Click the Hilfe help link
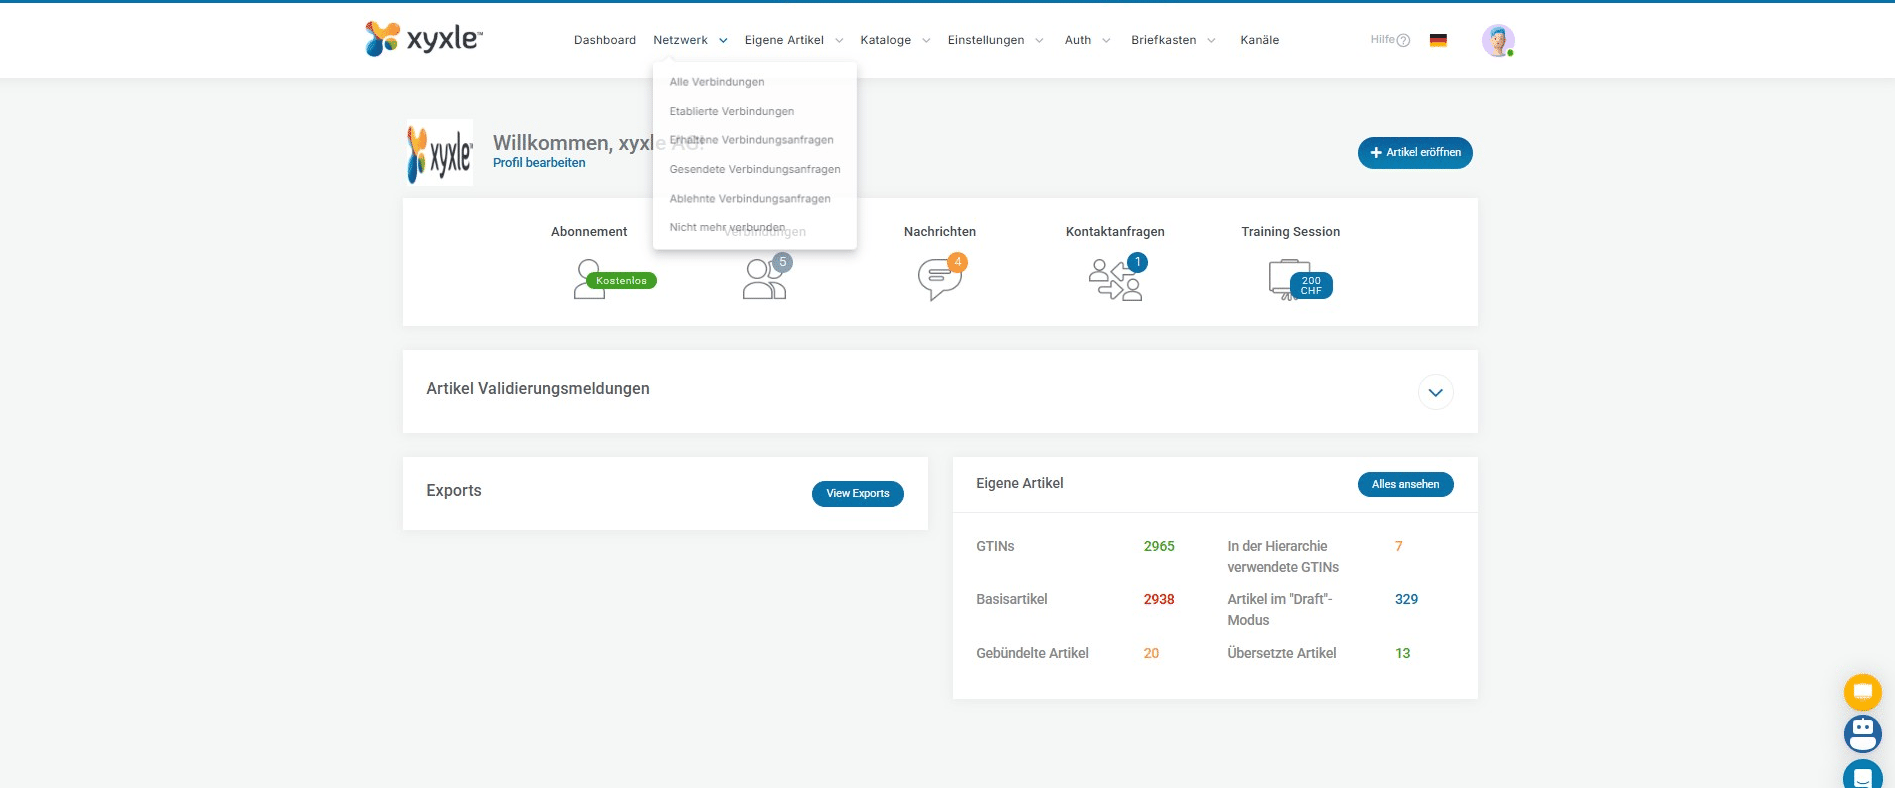 point(1389,40)
